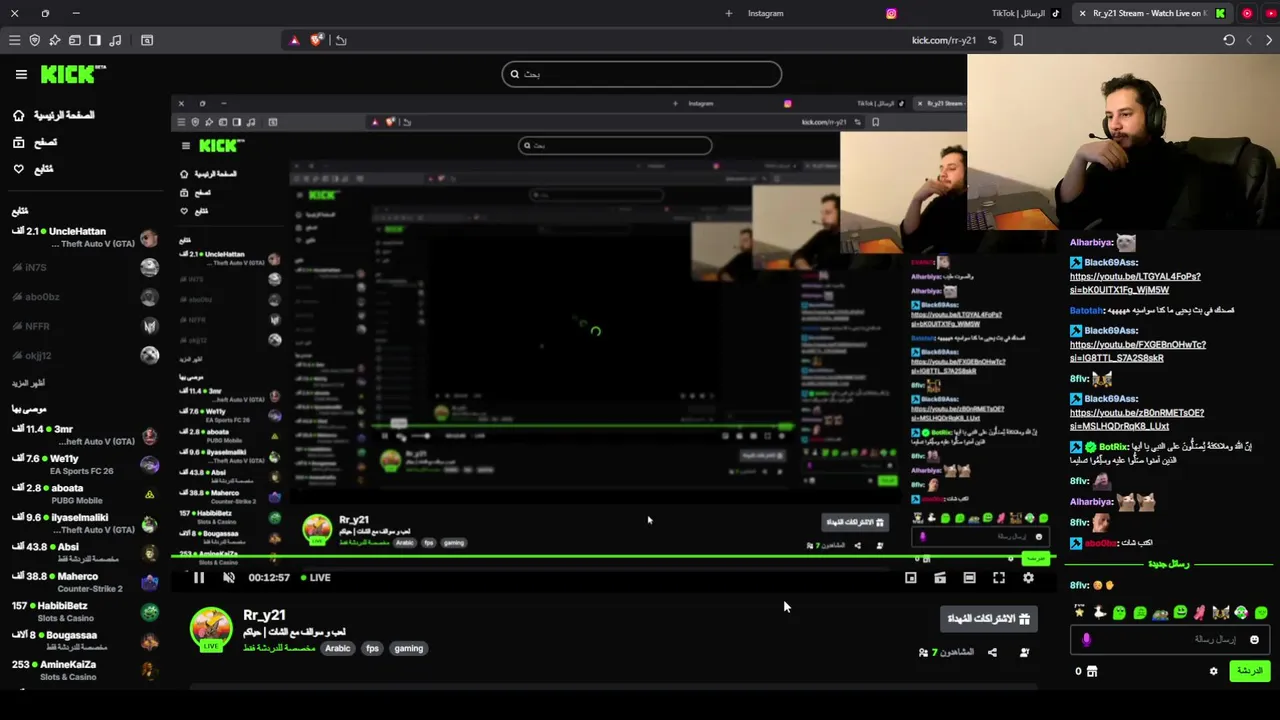Click the clip creation icon in player
Screen dimensions: 1280x720
click(x=940, y=577)
